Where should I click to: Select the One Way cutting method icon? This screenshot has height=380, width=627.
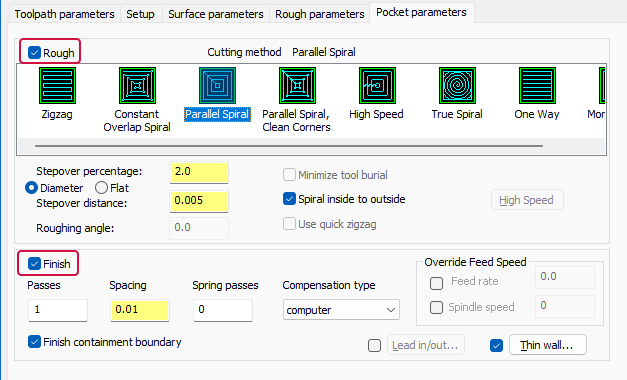[537, 86]
